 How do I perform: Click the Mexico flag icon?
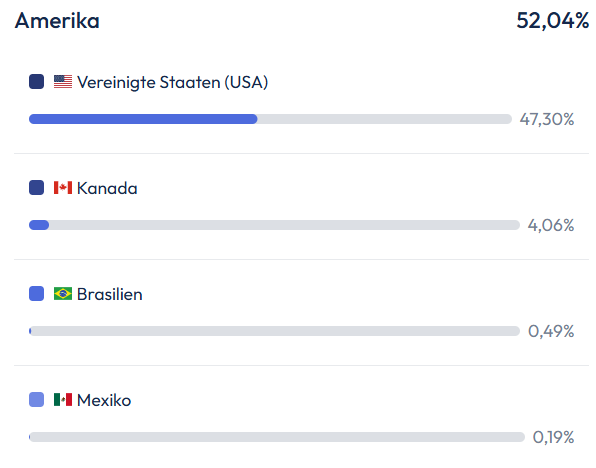coord(63,400)
